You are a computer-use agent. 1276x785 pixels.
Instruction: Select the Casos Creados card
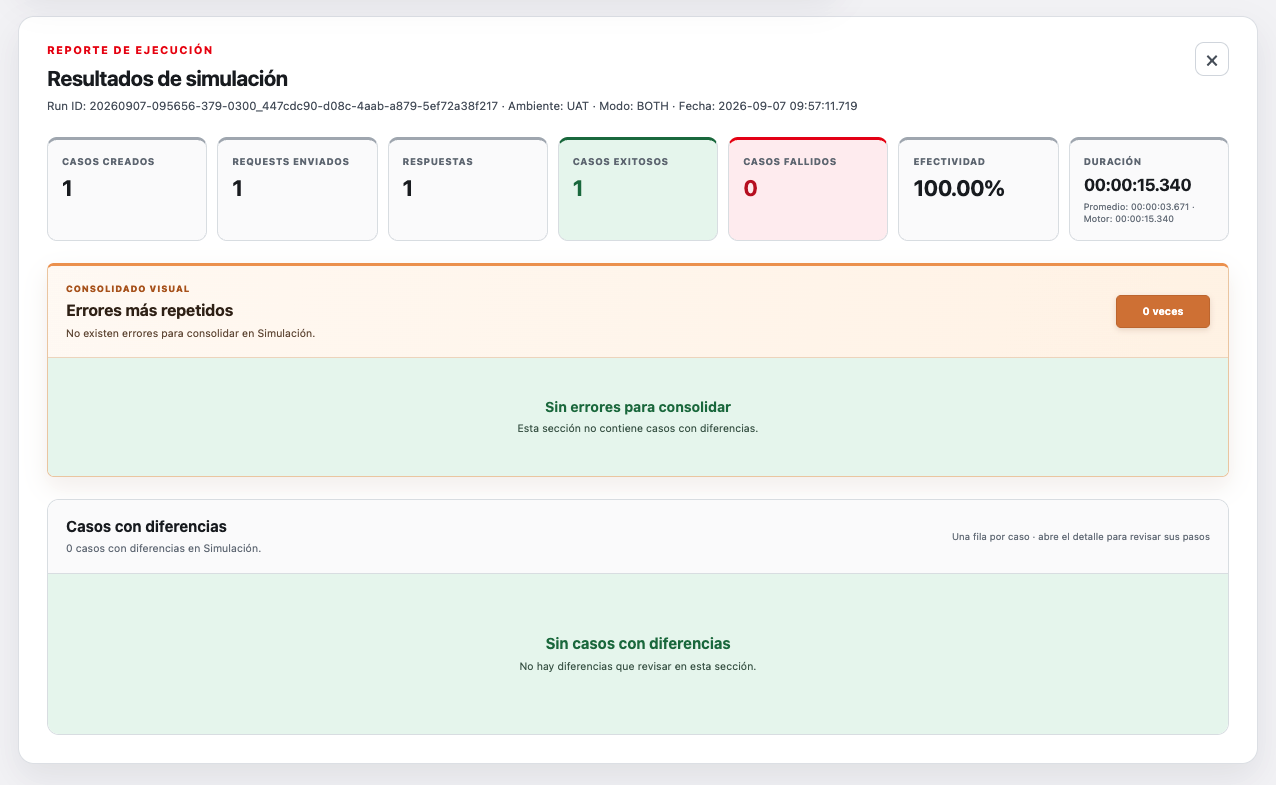pyautogui.click(x=127, y=189)
